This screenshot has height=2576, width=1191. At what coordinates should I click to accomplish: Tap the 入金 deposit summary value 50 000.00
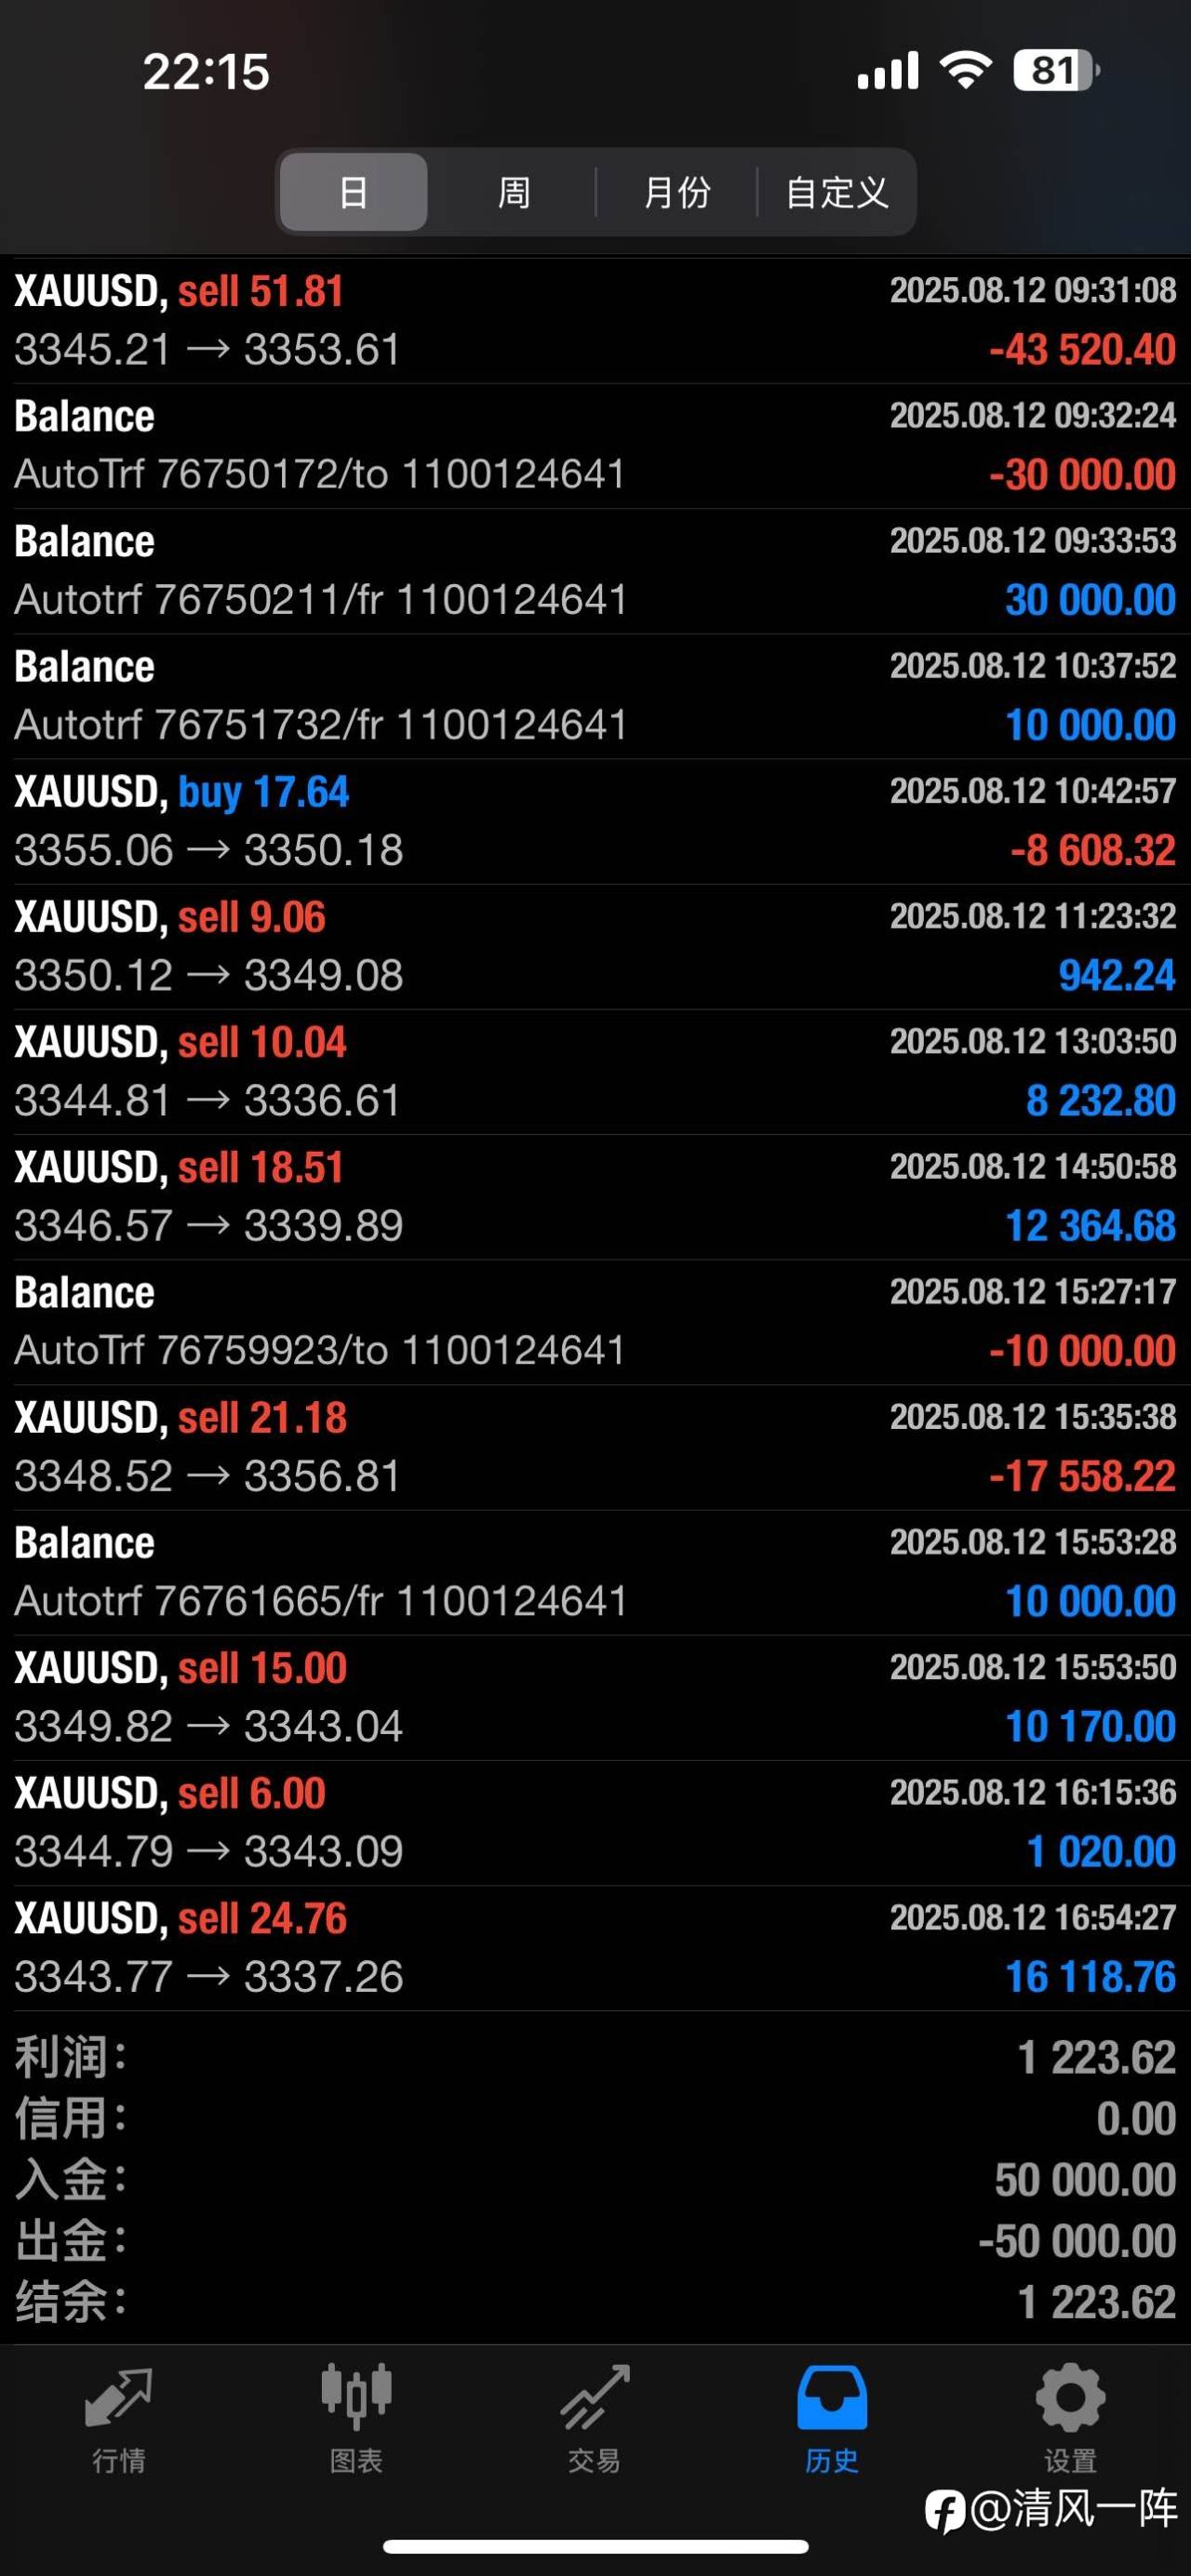pyautogui.click(x=1085, y=2181)
